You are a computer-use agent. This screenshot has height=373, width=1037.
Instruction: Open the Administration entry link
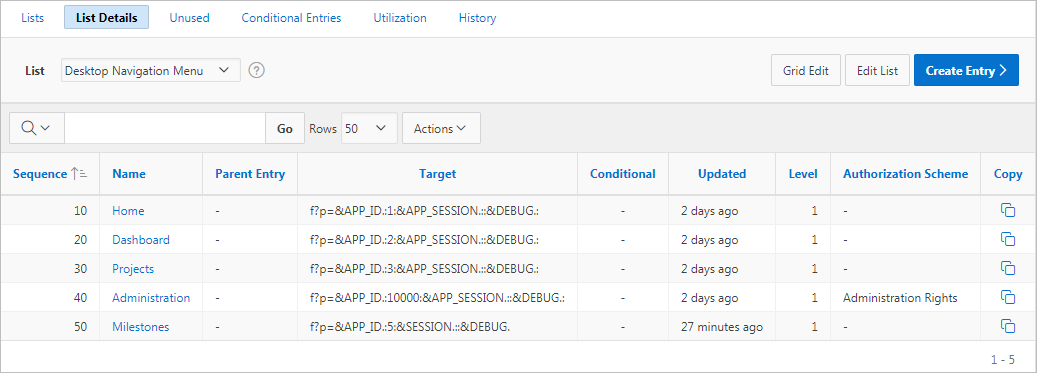coord(151,298)
